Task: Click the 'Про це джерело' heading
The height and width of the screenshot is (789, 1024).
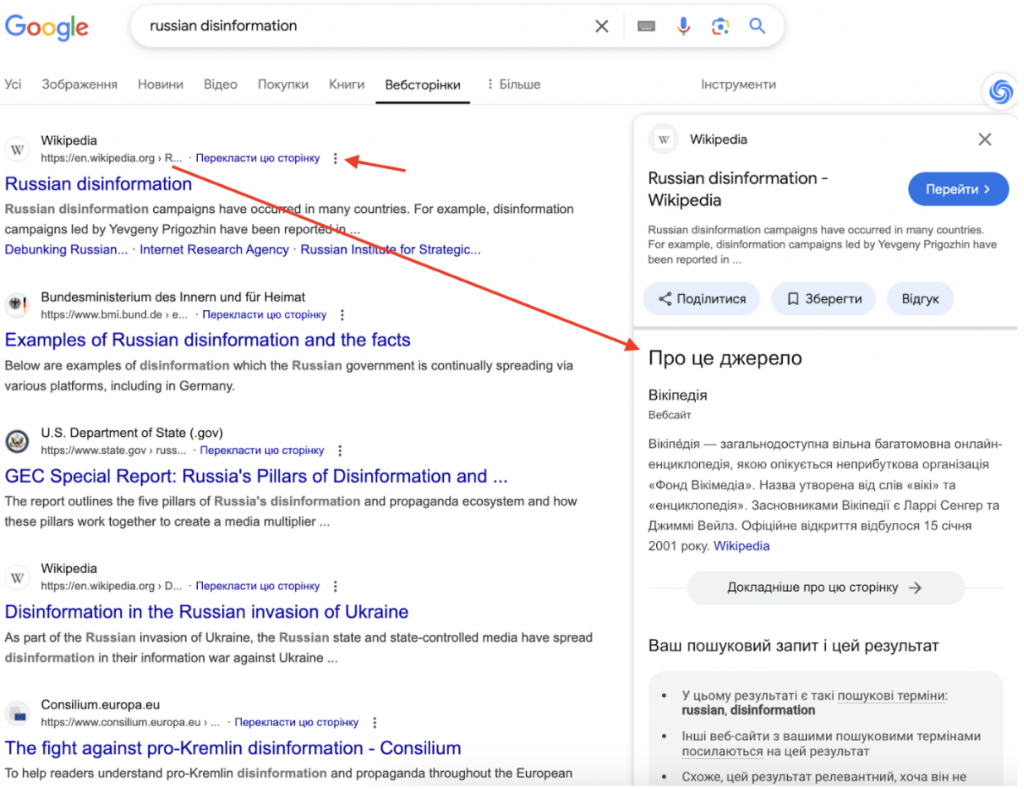Action: (725, 359)
